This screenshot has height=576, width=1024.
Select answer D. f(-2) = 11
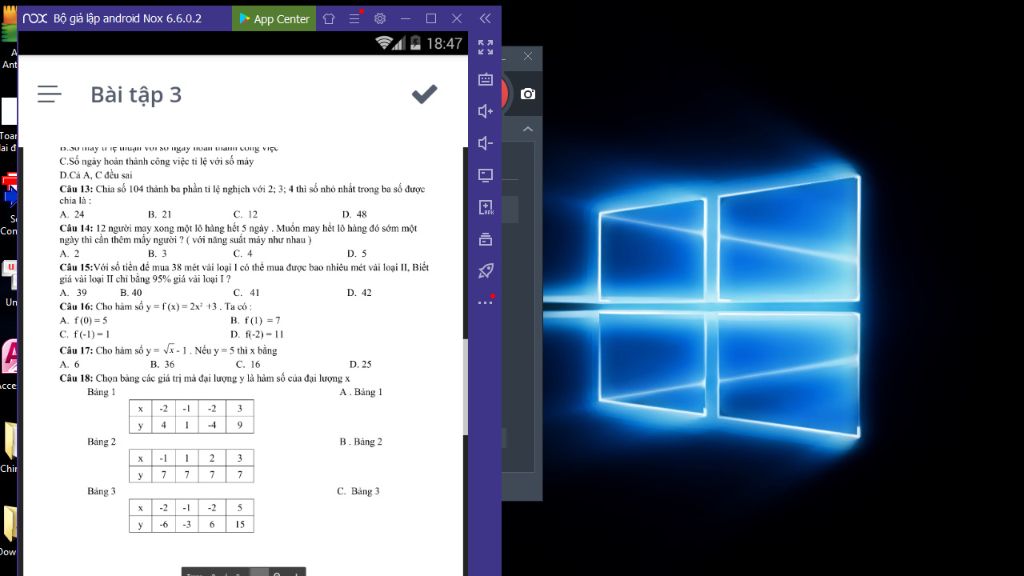click(x=257, y=334)
